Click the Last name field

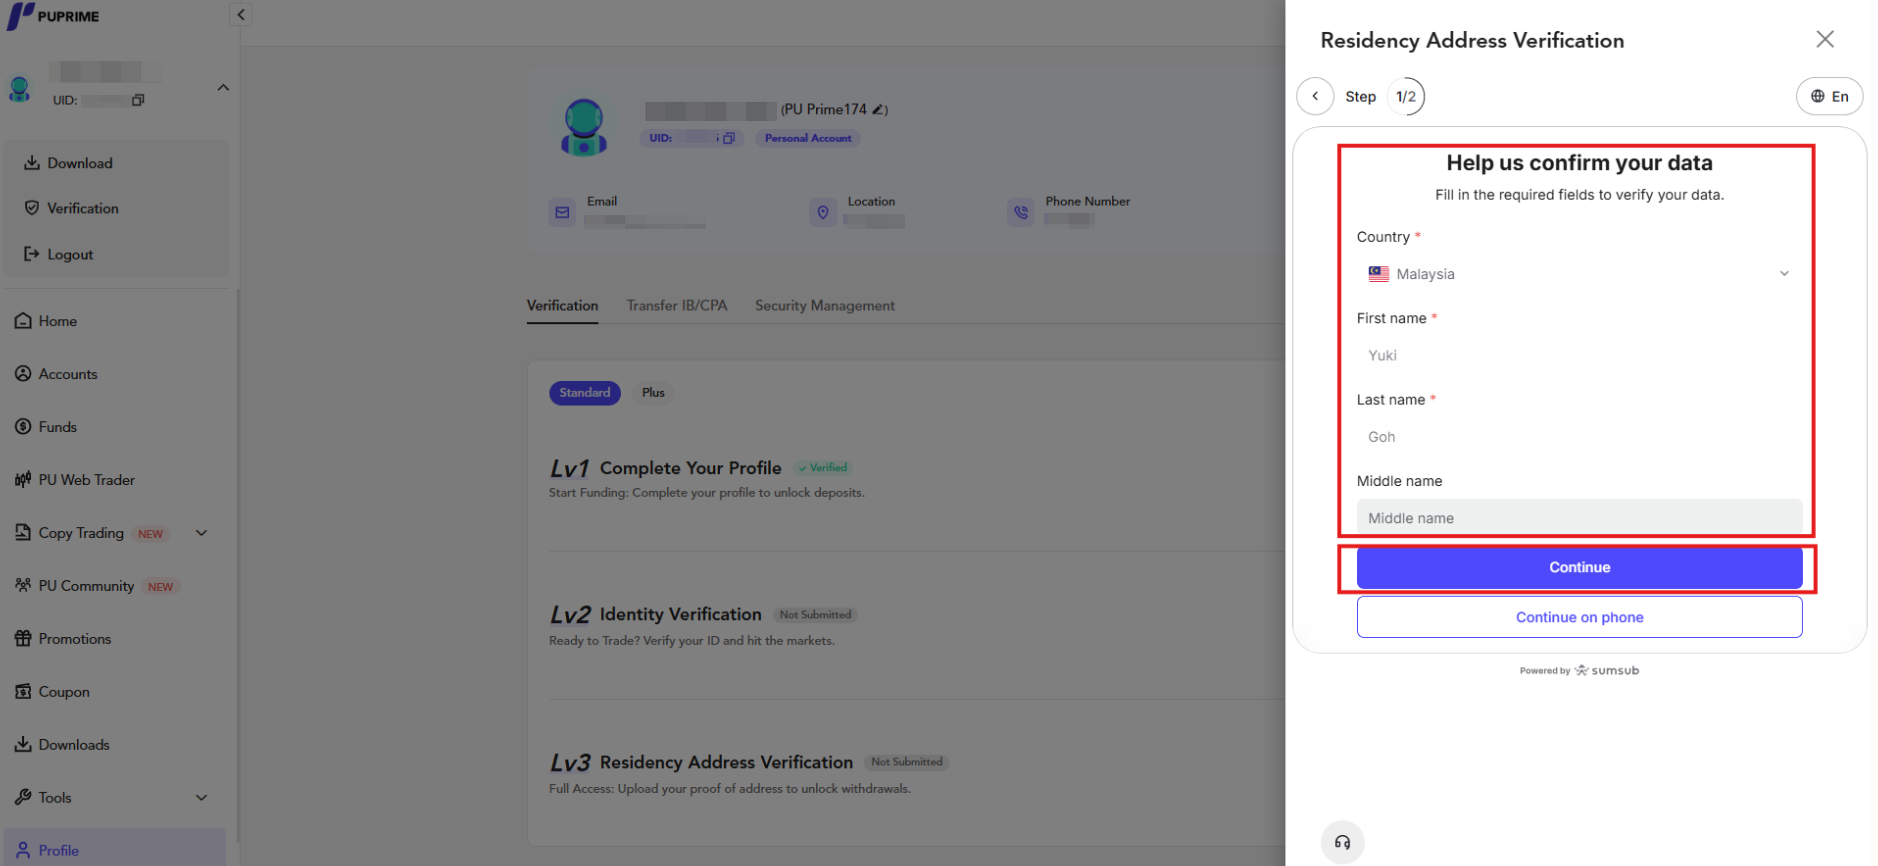pos(1579,437)
